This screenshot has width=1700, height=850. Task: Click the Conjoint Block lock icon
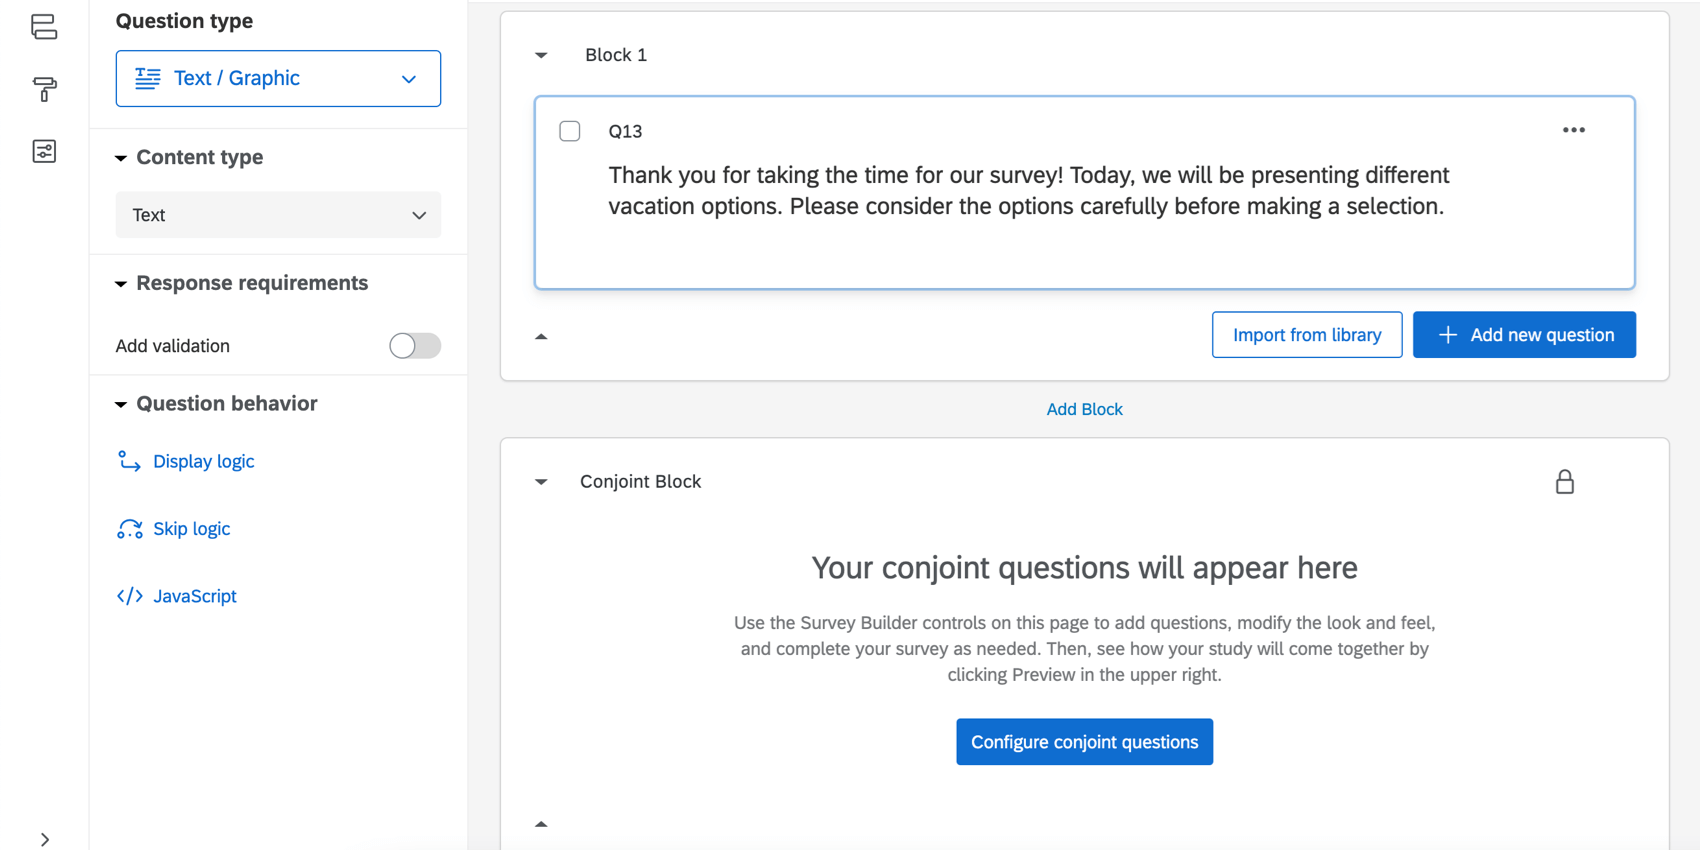coord(1564,482)
